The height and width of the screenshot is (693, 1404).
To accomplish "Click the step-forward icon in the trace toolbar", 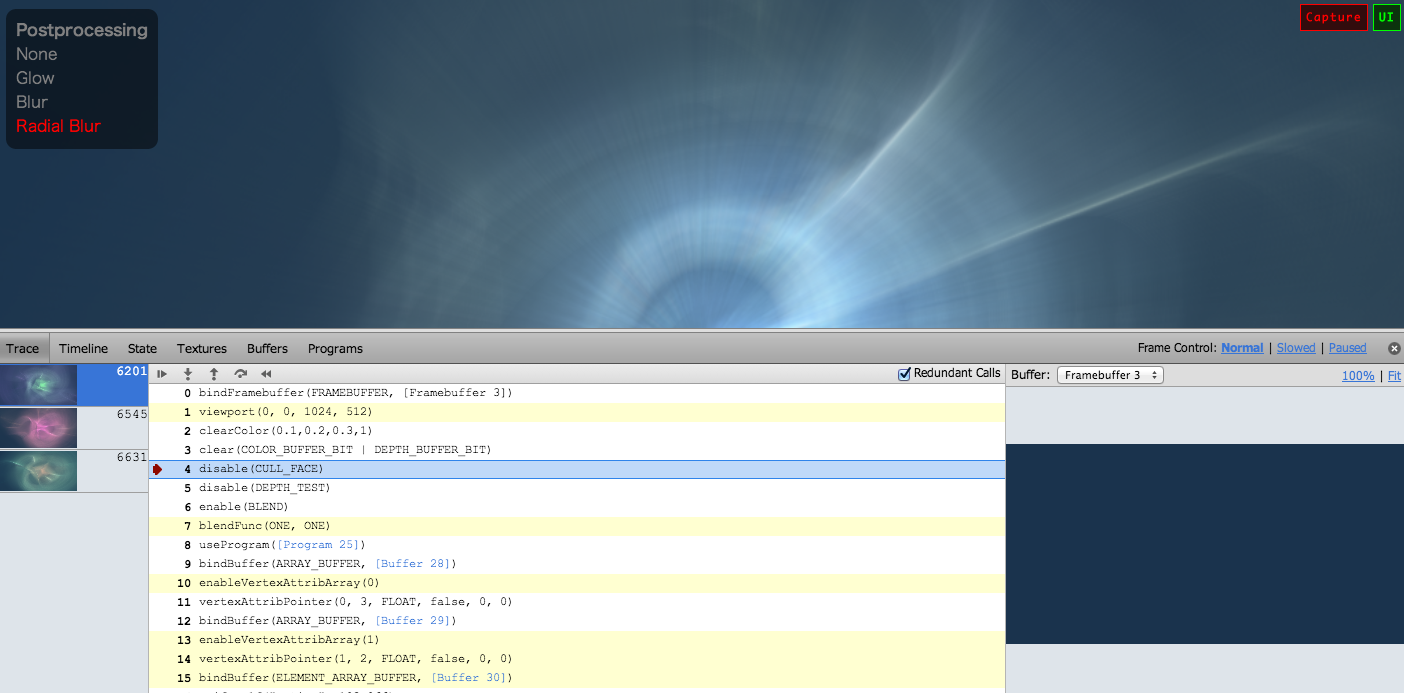I will [188, 373].
